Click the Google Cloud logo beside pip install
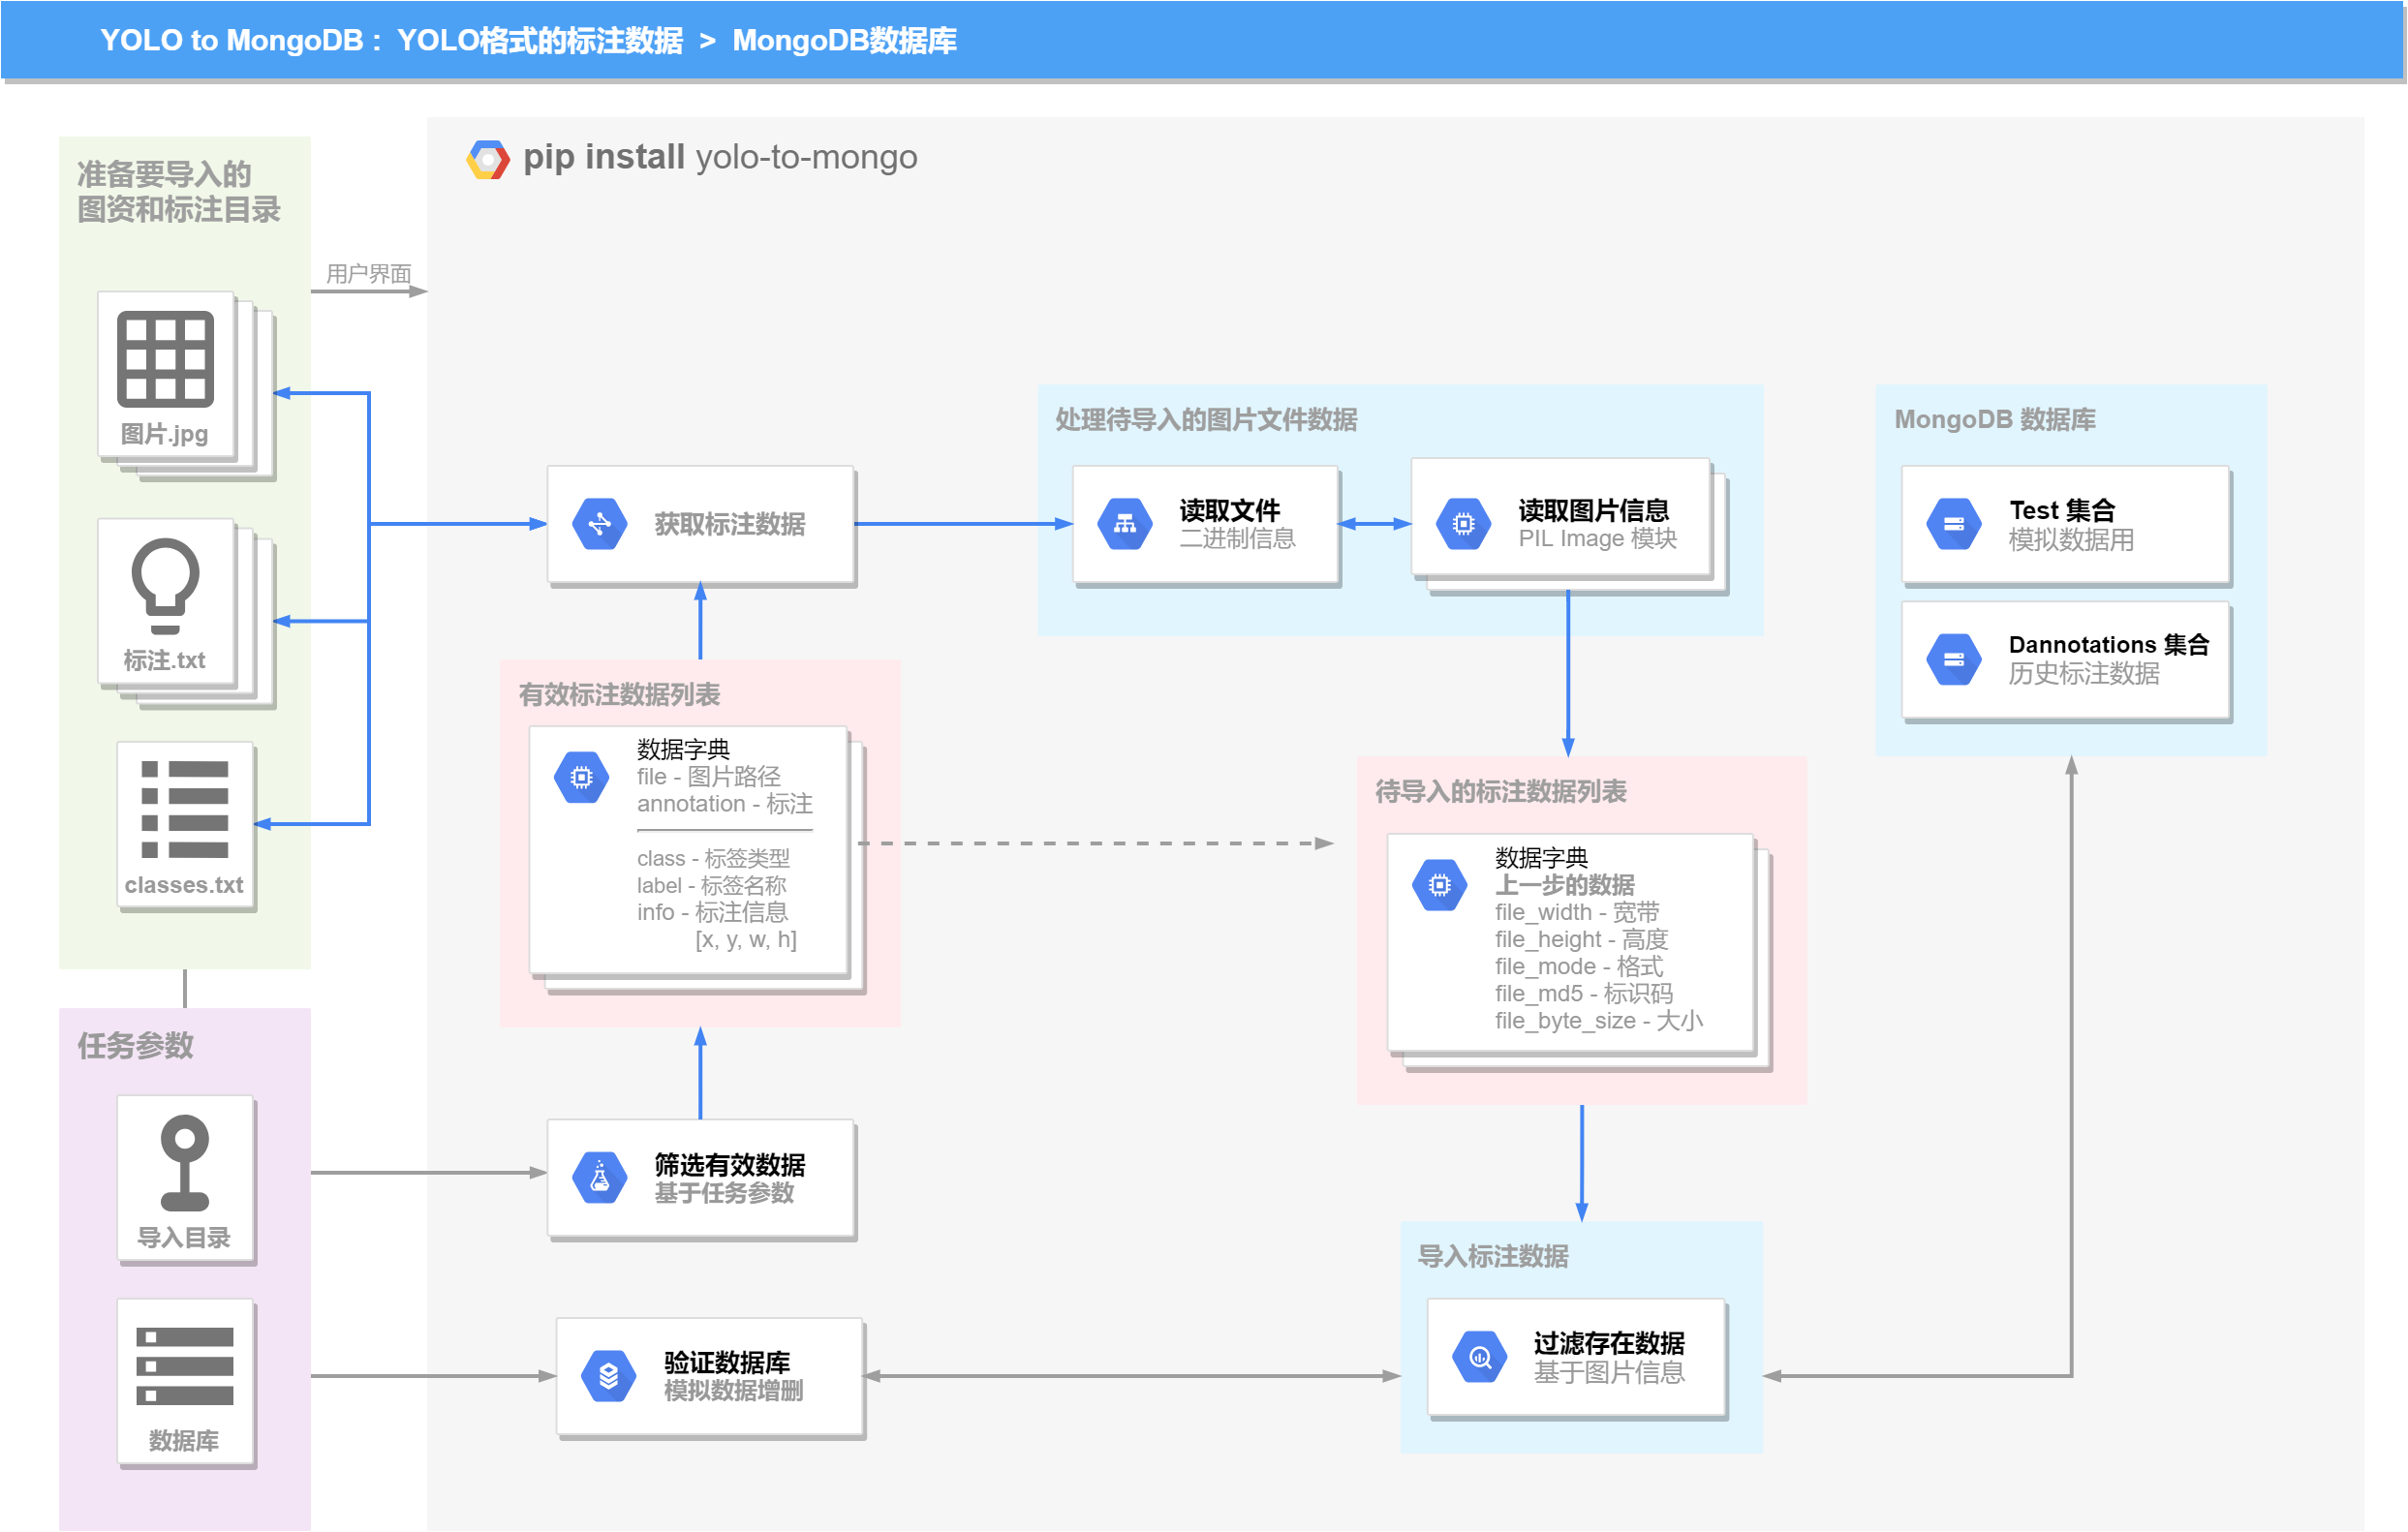Viewport: 2408px width, 1532px height. click(x=488, y=159)
